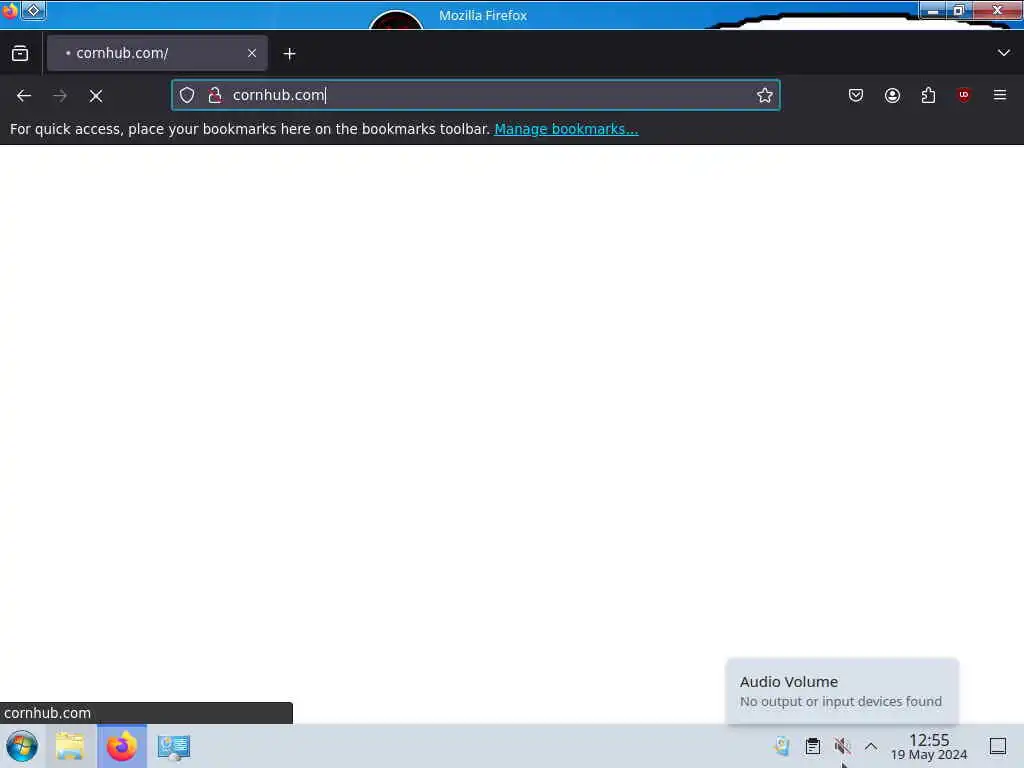Open system settings taskbar icon
Image resolution: width=1024 pixels, height=768 pixels.
(174, 746)
